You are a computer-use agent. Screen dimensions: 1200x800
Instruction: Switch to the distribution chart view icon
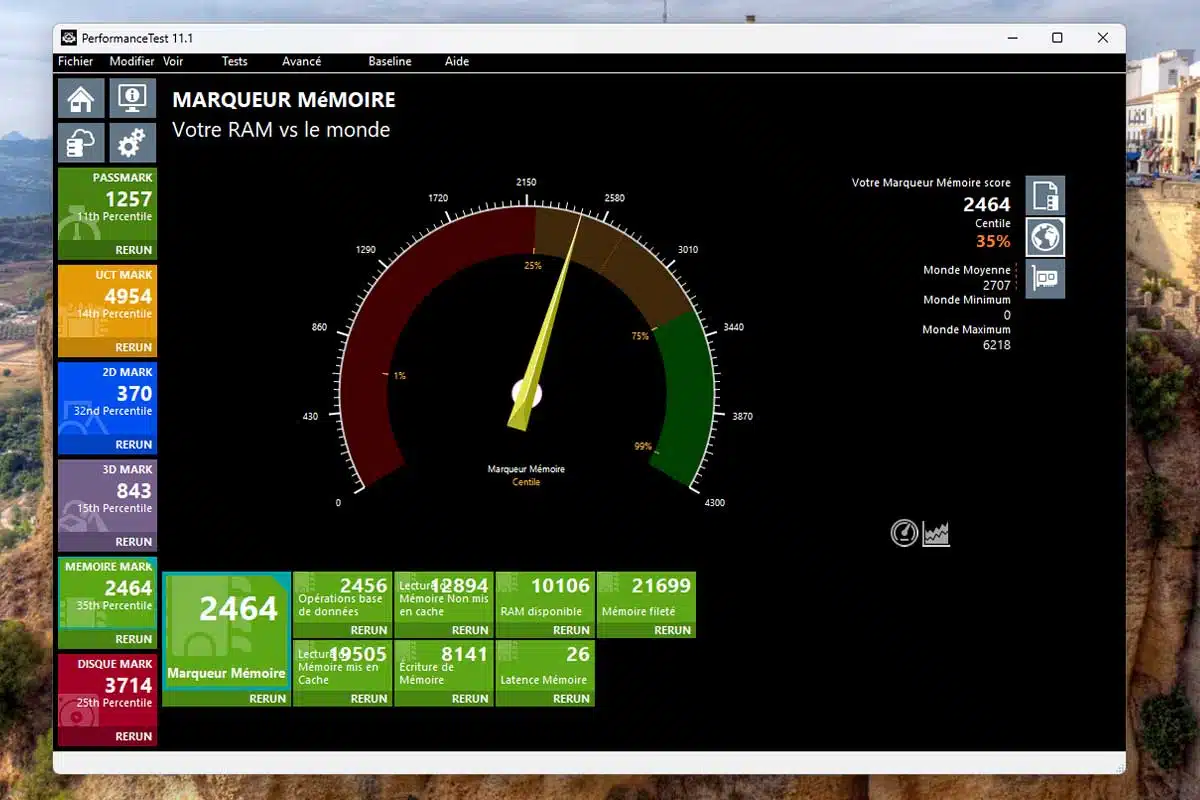(x=936, y=533)
